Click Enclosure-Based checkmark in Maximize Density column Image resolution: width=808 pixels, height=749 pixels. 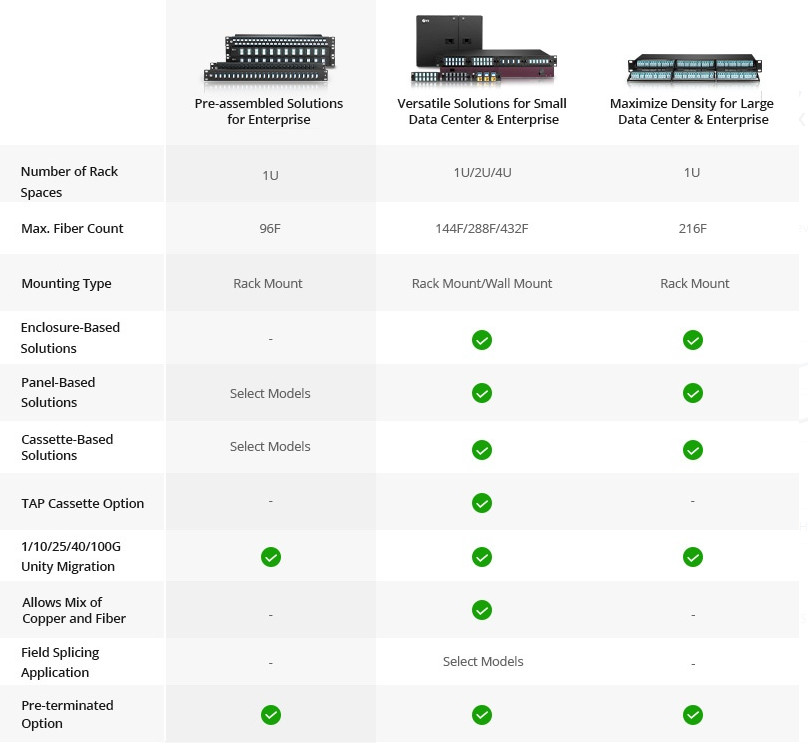pyautogui.click(x=693, y=340)
